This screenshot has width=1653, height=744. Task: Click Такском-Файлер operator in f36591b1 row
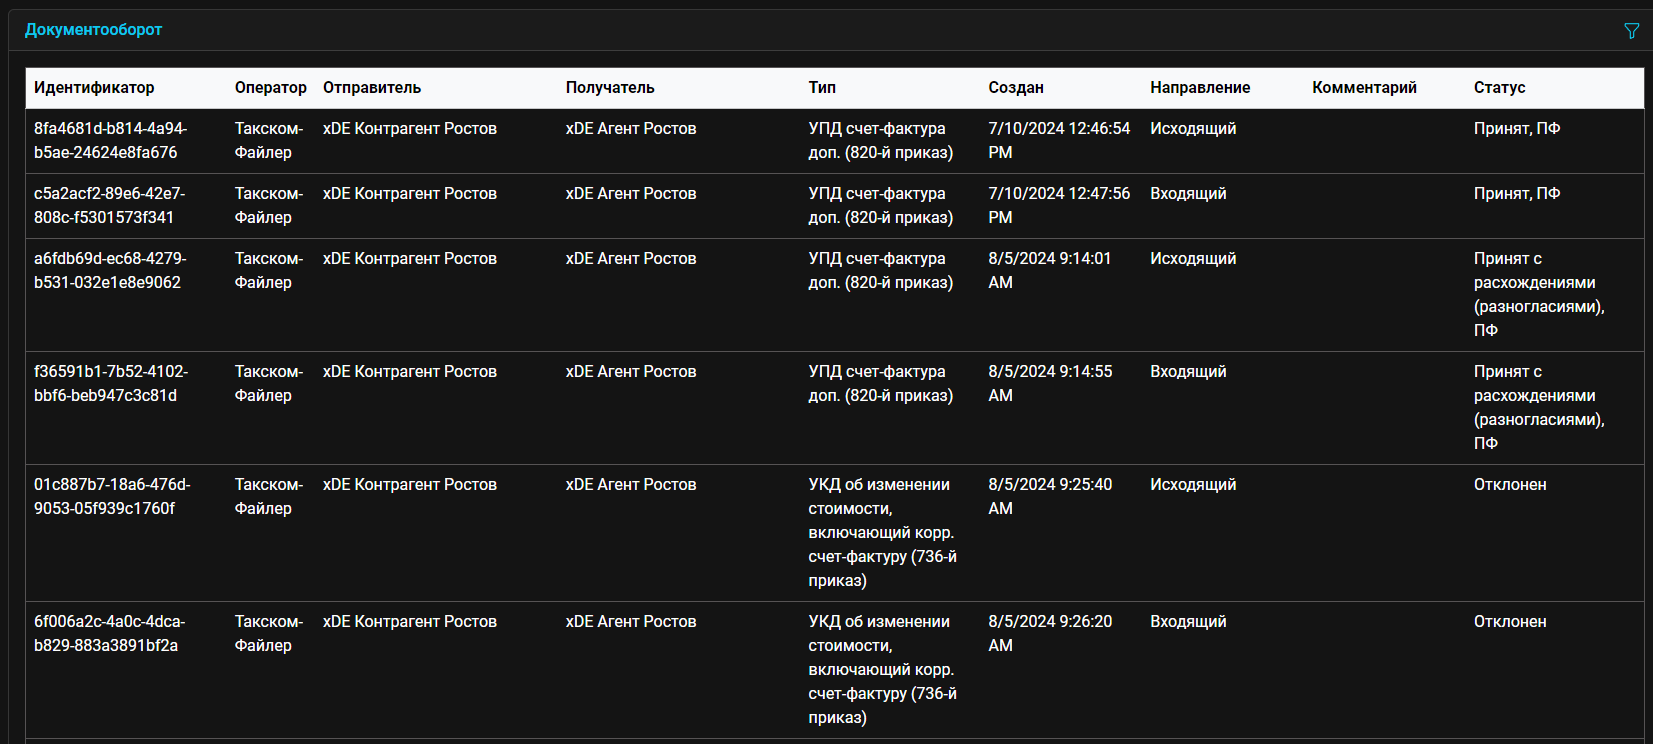[x=269, y=384]
